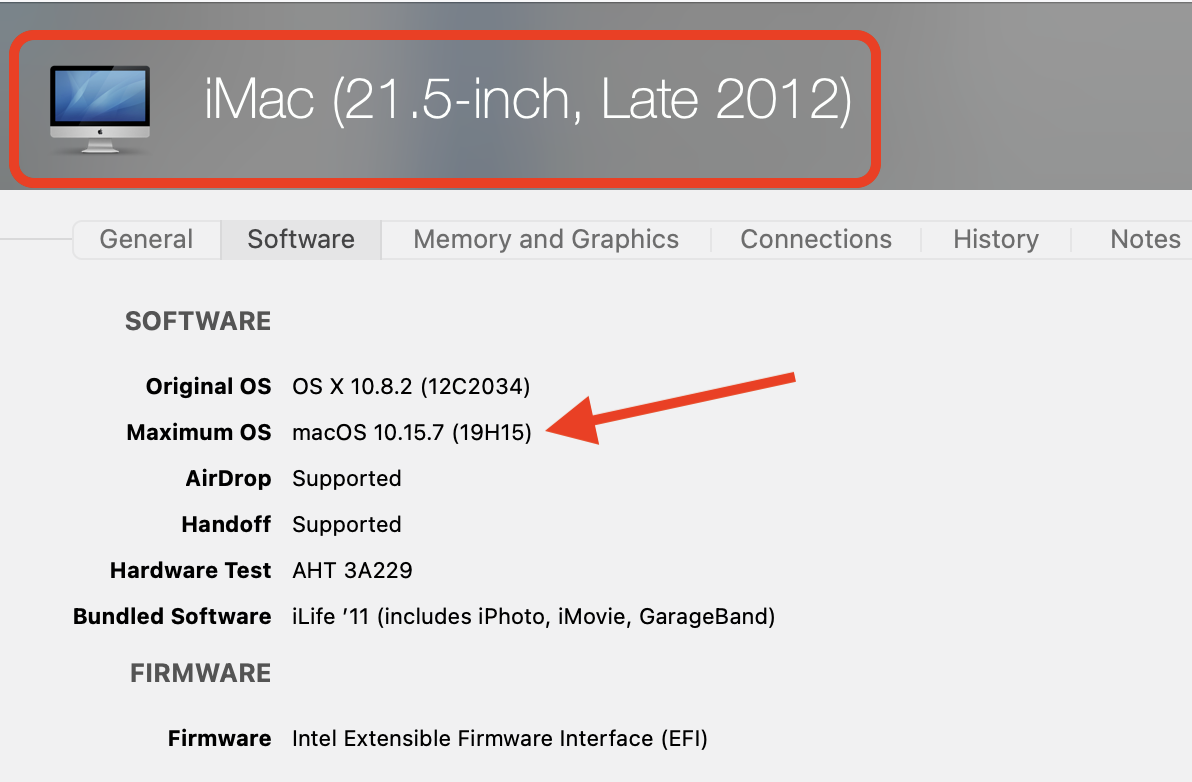Go to the Connections tab
This screenshot has height=782, width=1192.
click(x=816, y=240)
